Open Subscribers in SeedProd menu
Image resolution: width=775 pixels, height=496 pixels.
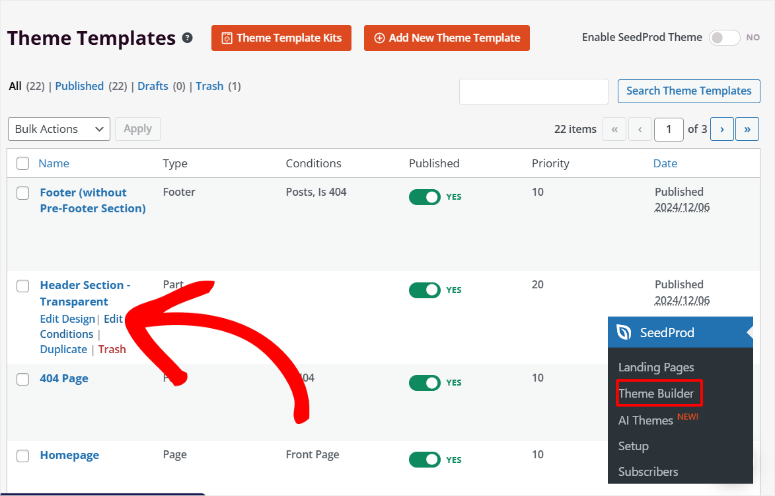(x=648, y=472)
